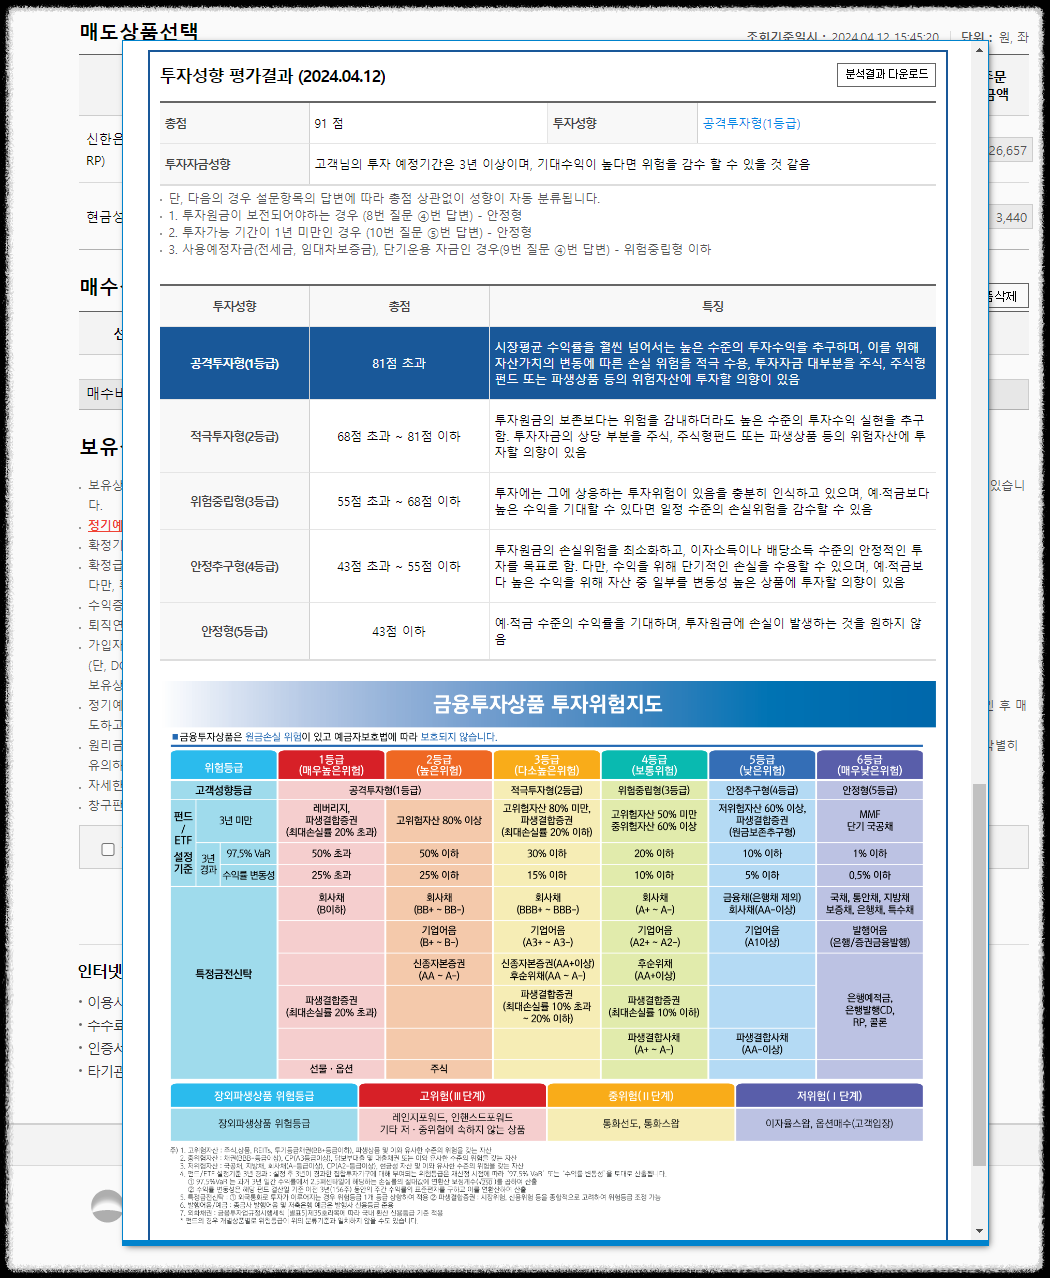Click the popup scrollbar down arrow

(x=979, y=1231)
